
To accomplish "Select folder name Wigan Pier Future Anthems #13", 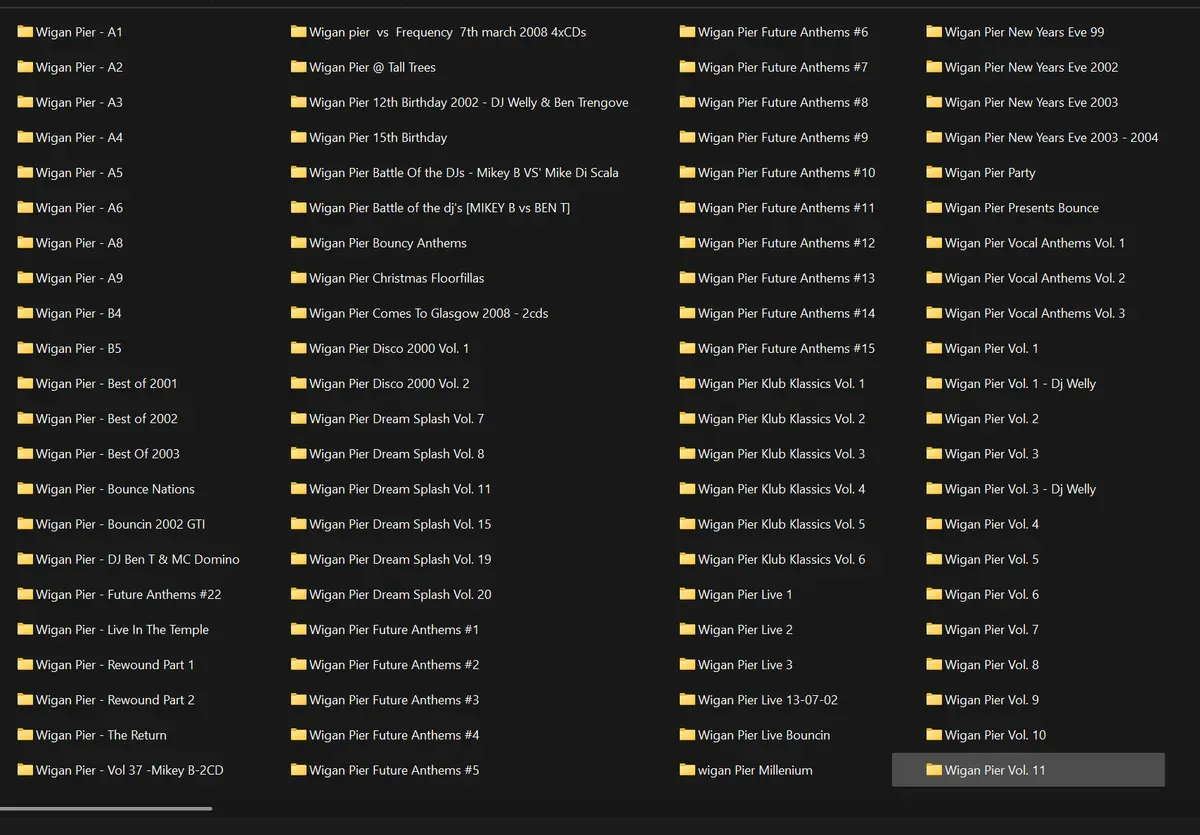I will click(787, 278).
